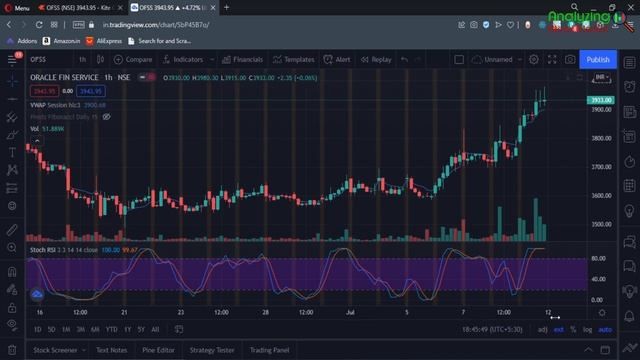
Task: Open Stock Screener tab
Action: click(55, 350)
